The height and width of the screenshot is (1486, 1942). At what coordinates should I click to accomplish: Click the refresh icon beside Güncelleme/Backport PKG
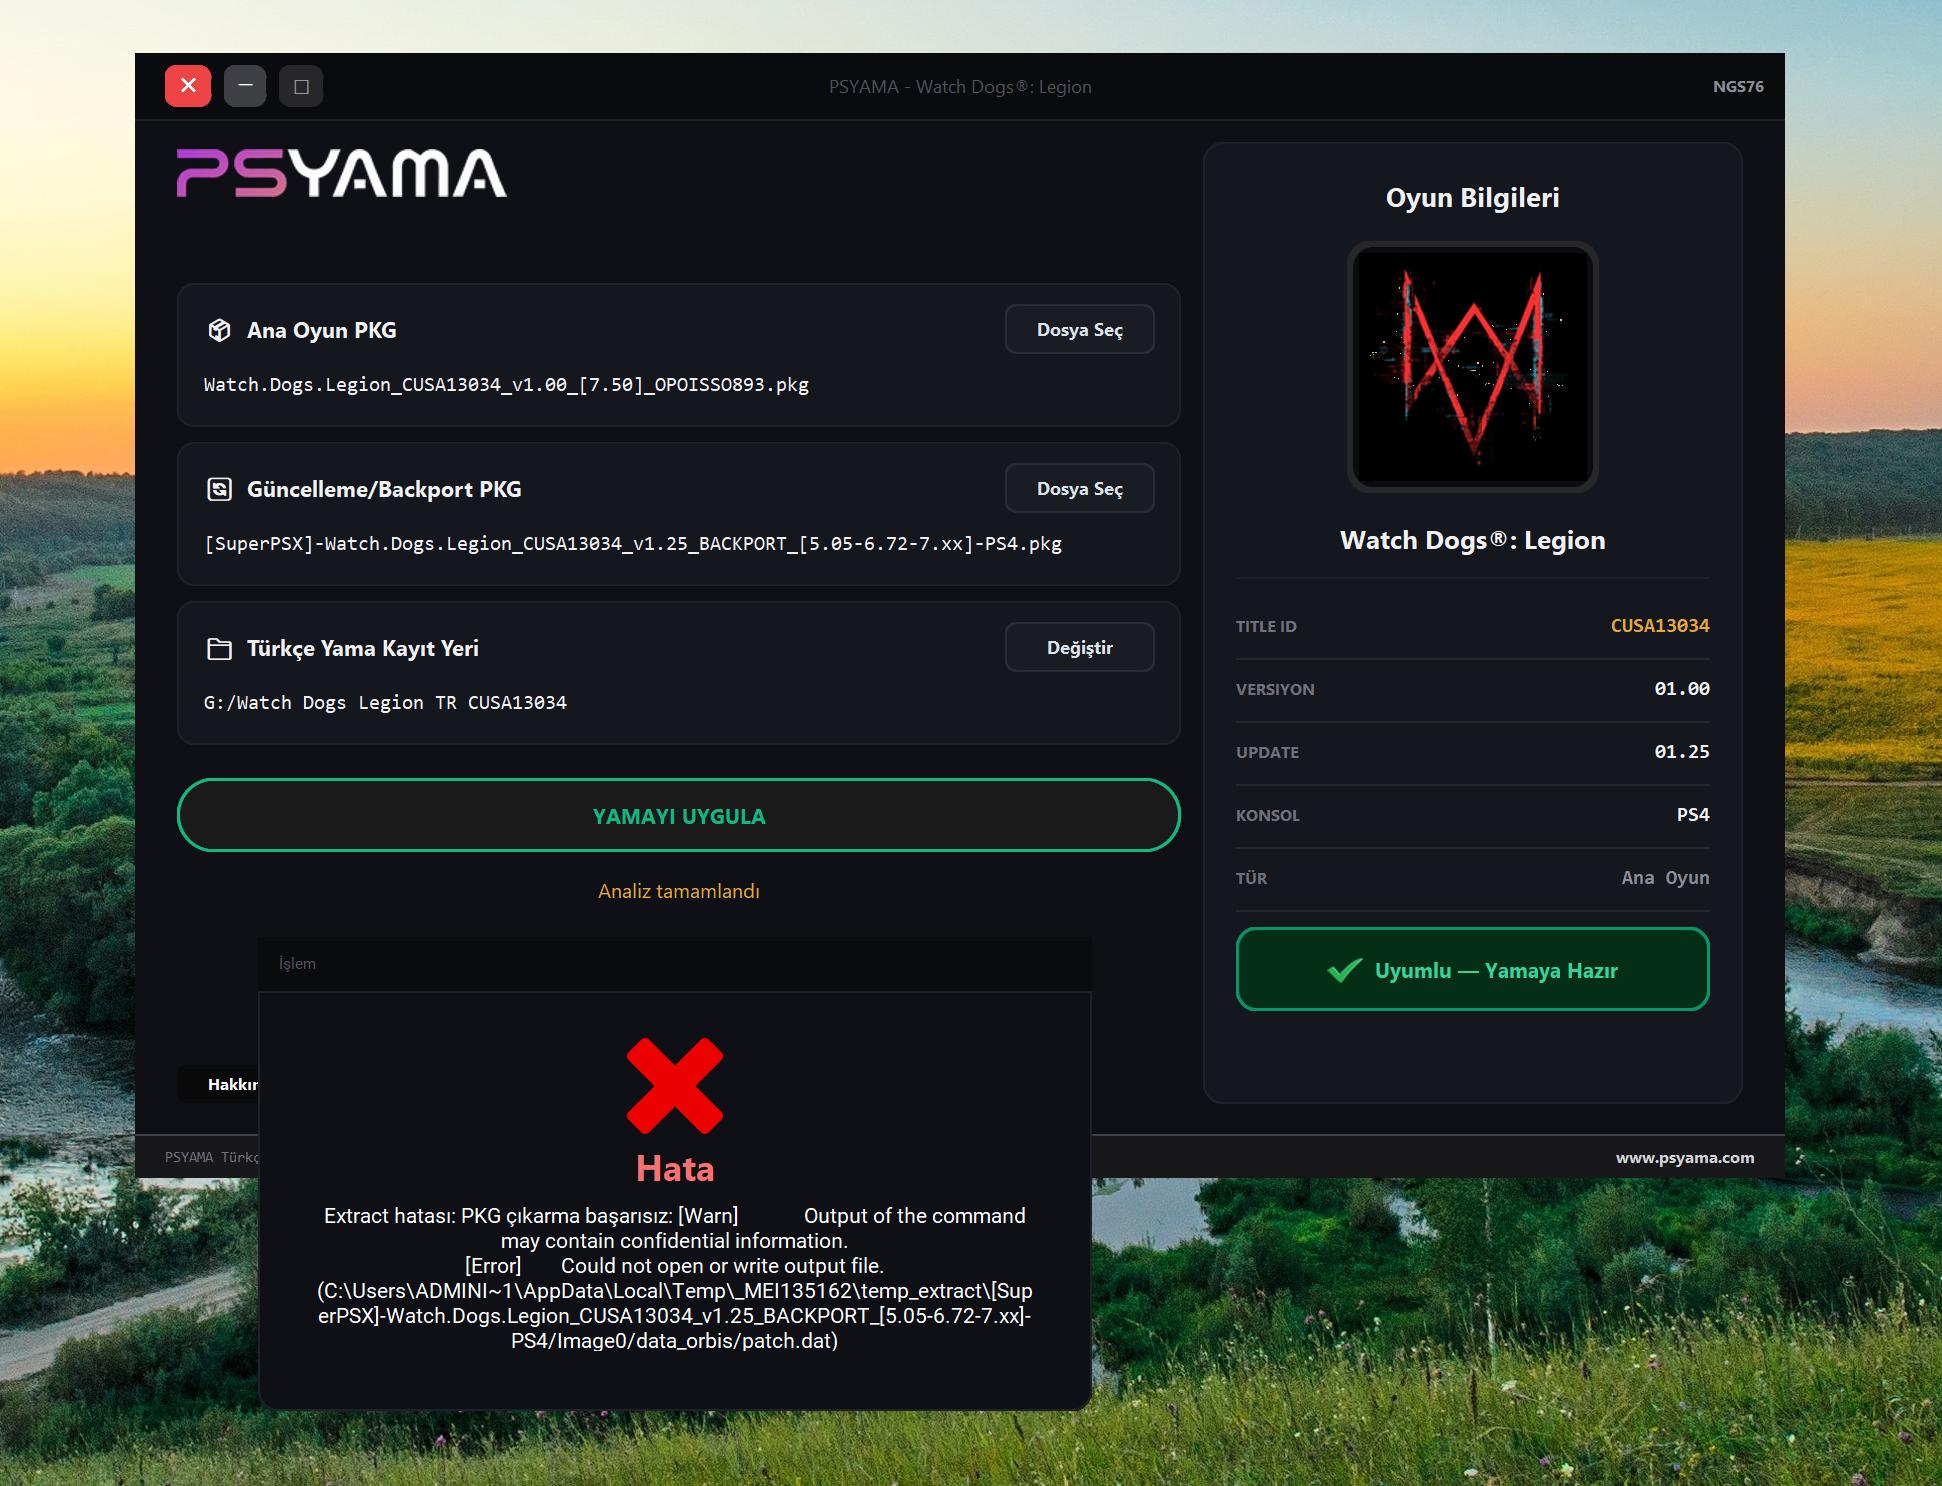point(219,489)
